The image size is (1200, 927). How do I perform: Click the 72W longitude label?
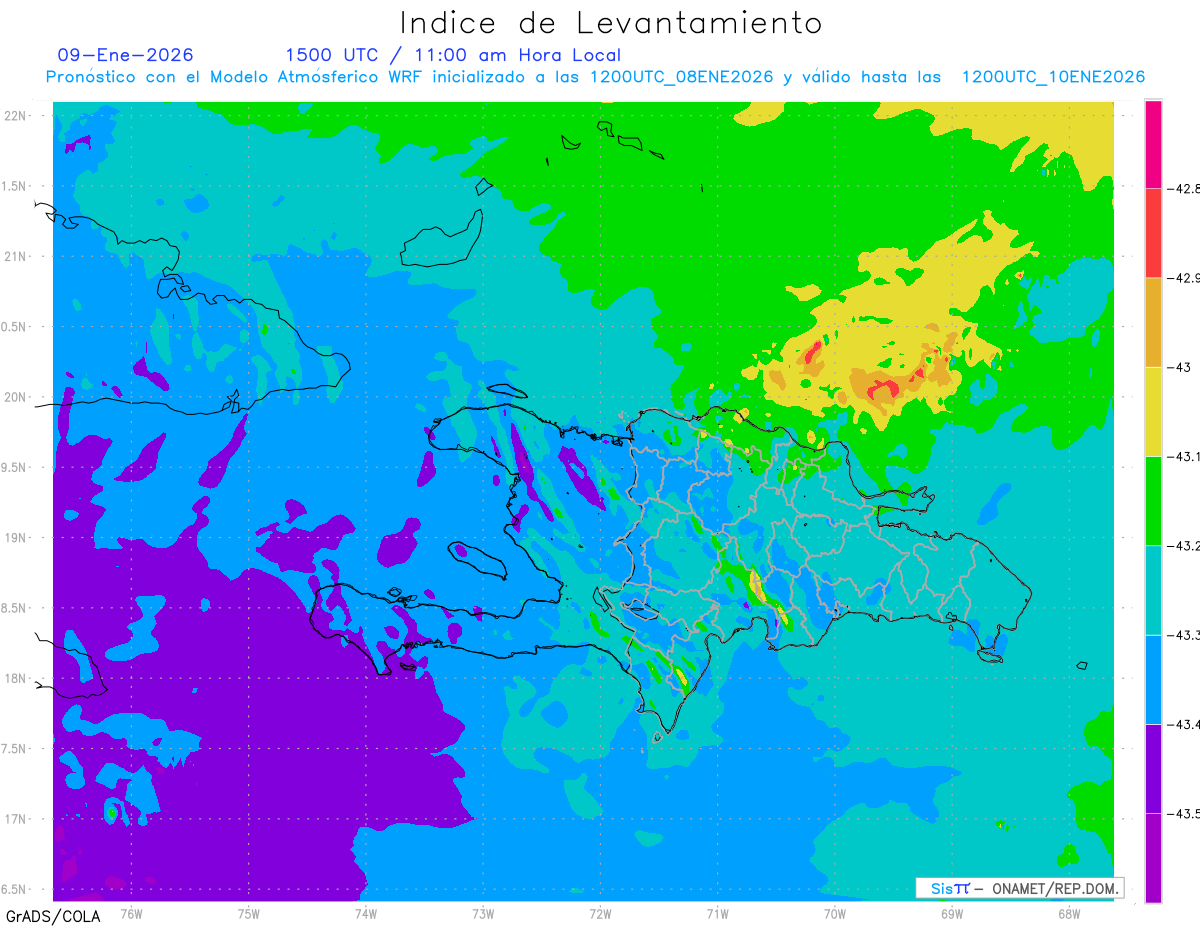(x=600, y=913)
